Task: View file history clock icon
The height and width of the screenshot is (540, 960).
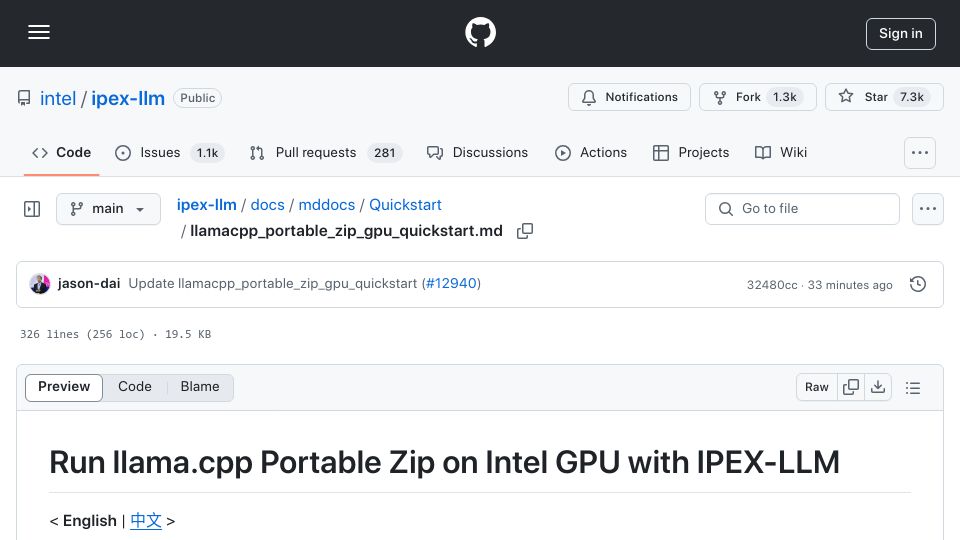Action: 918,284
